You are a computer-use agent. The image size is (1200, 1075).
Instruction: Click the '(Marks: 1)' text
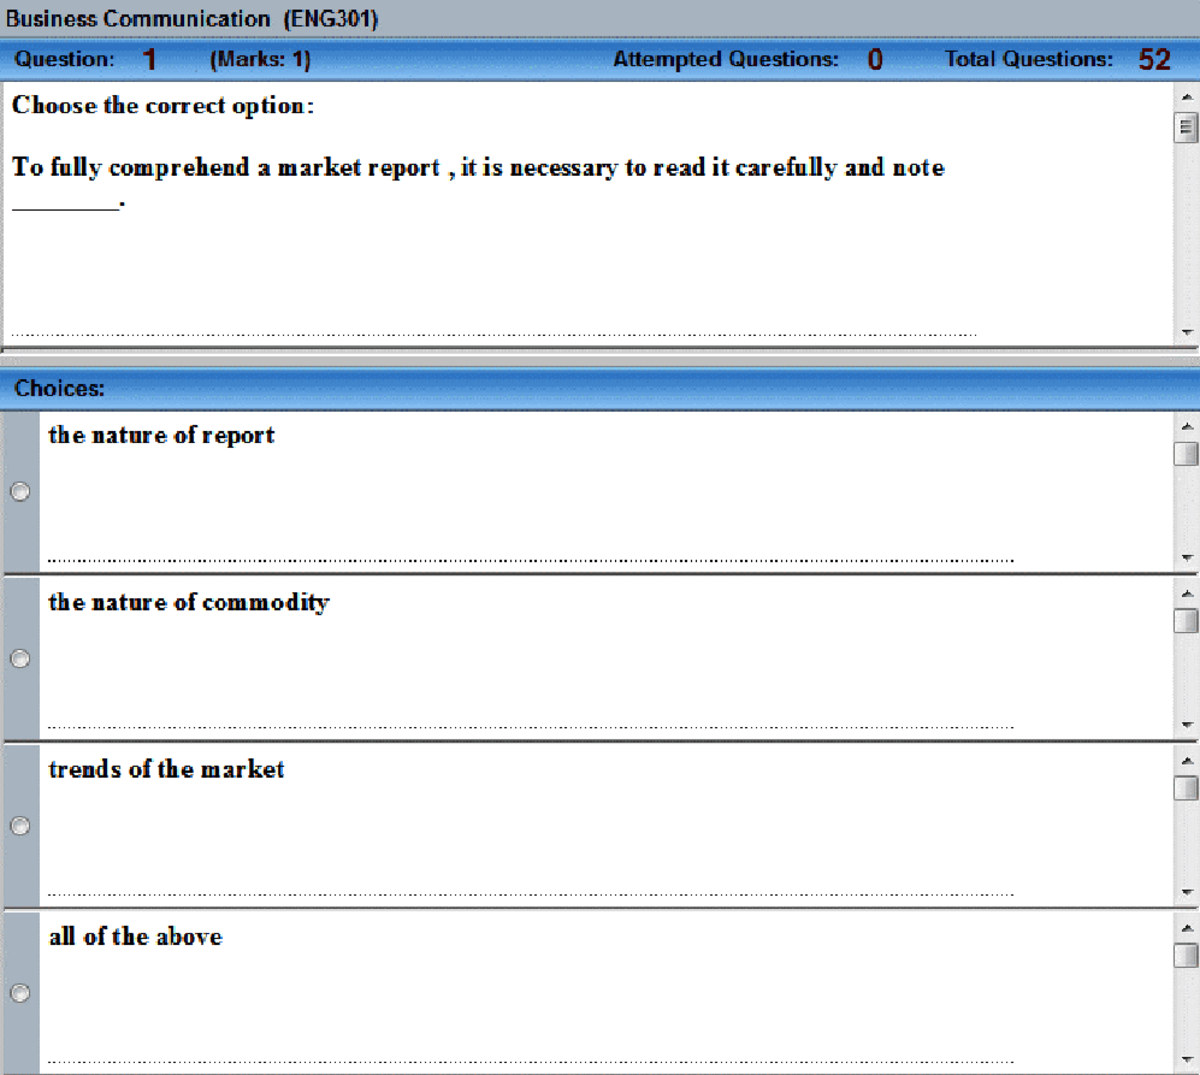click(260, 59)
